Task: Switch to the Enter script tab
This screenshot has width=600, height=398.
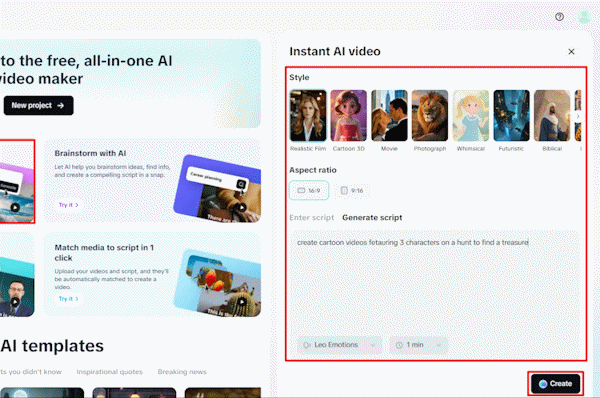Action: 311,218
